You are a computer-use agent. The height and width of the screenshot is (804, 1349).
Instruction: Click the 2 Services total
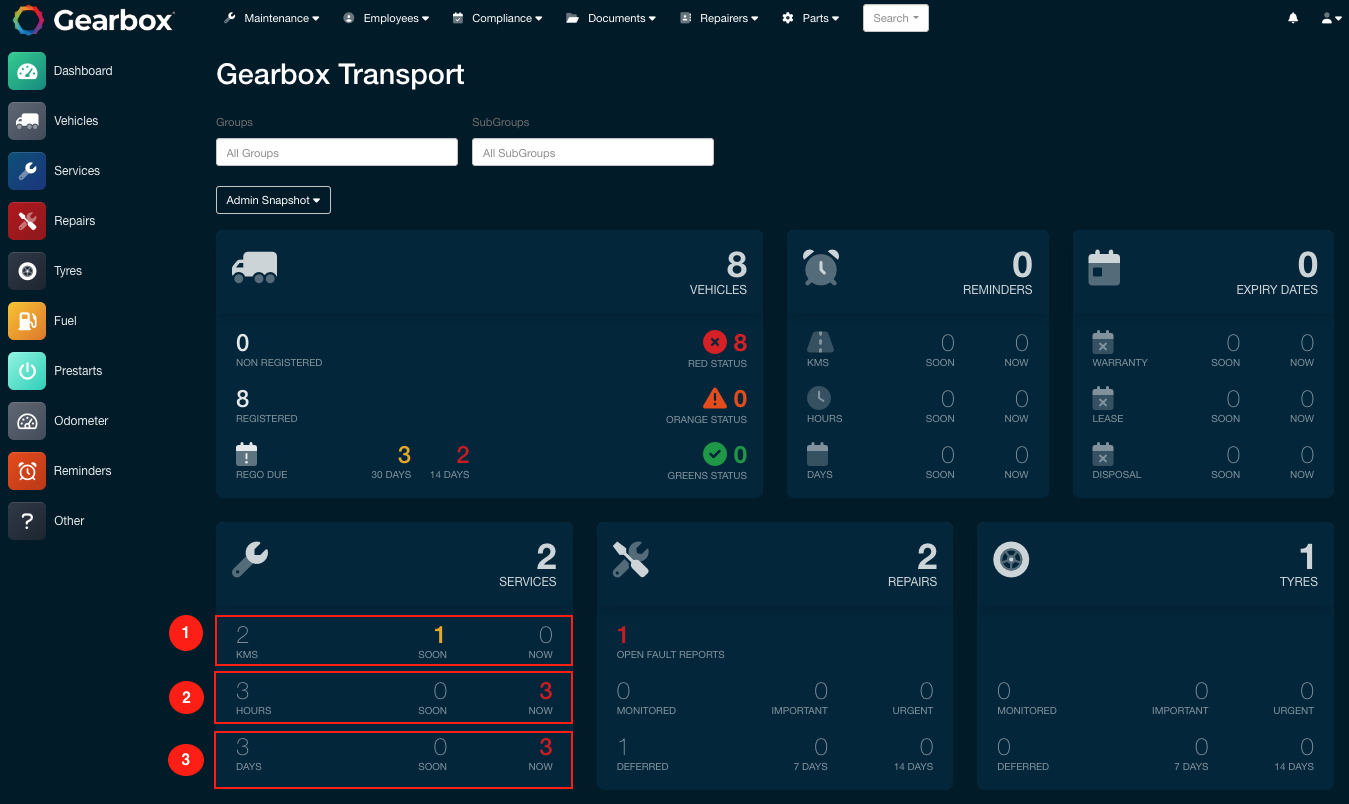coord(546,557)
